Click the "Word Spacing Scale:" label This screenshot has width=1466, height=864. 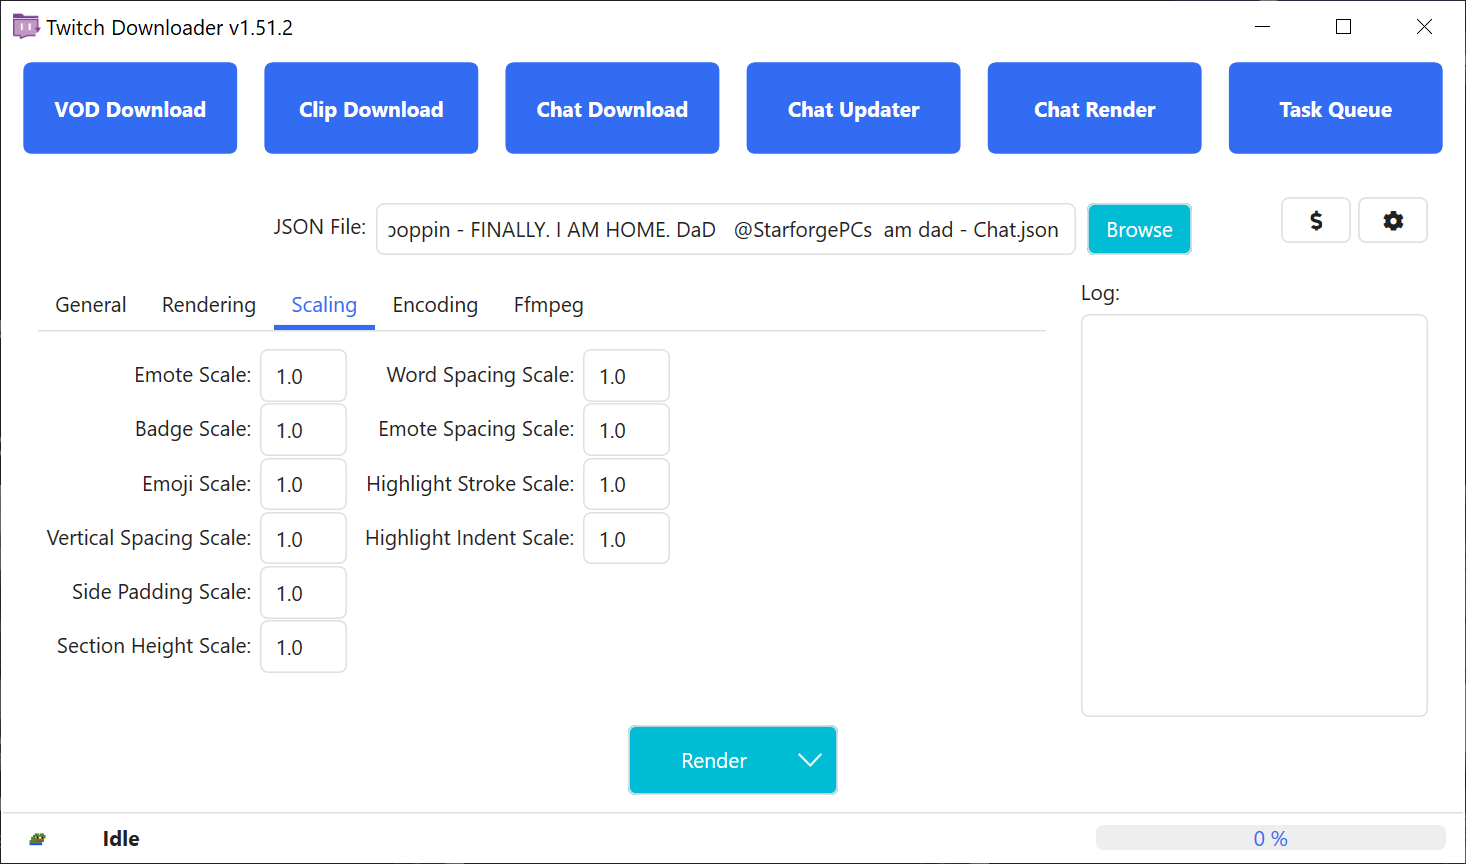tap(481, 375)
